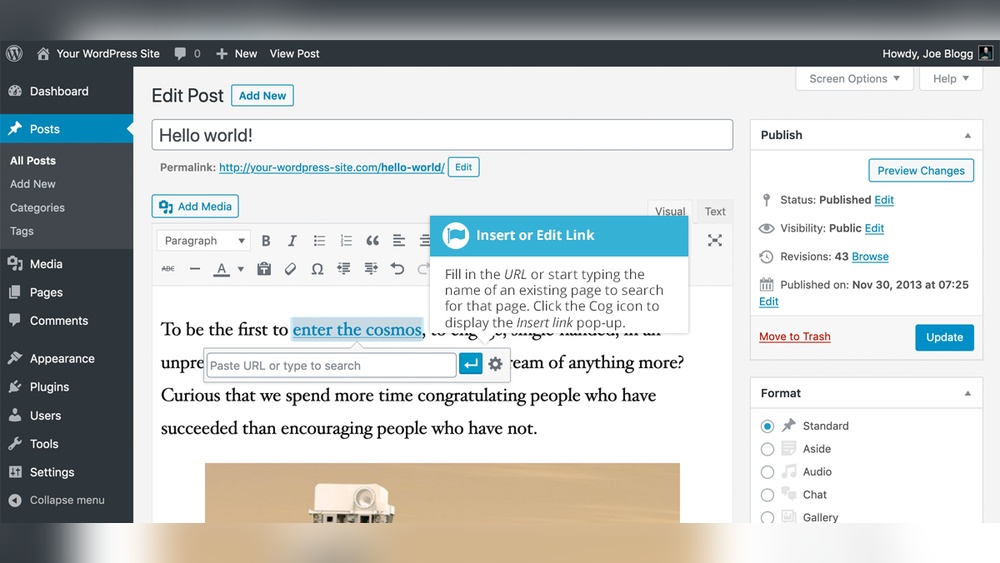The image size is (1000, 563).
Task: Select All Posts submenu item
Action: (x=33, y=161)
